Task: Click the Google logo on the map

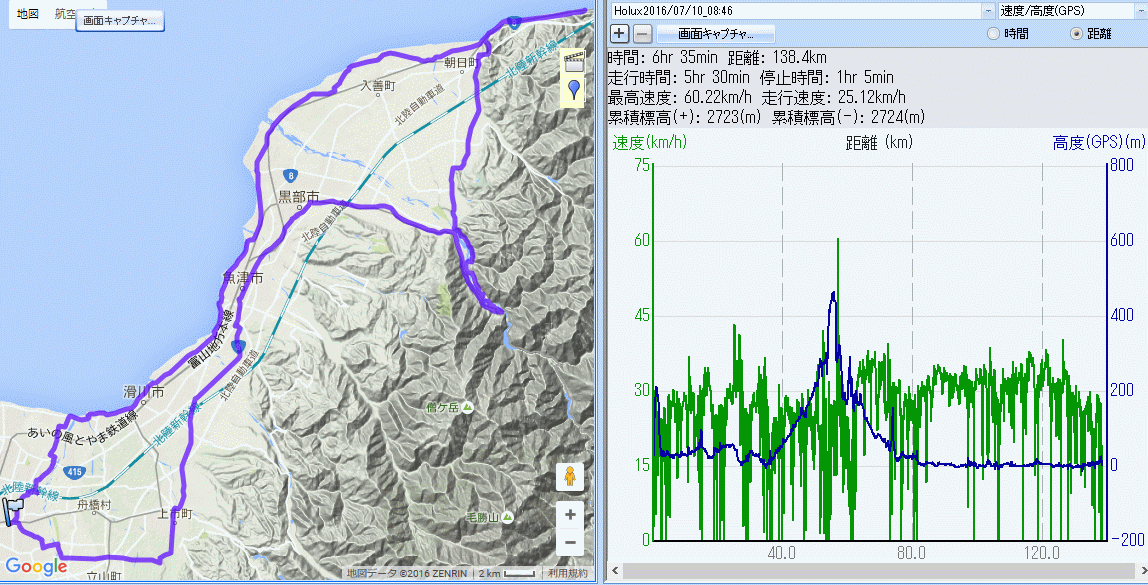Action: (36, 567)
